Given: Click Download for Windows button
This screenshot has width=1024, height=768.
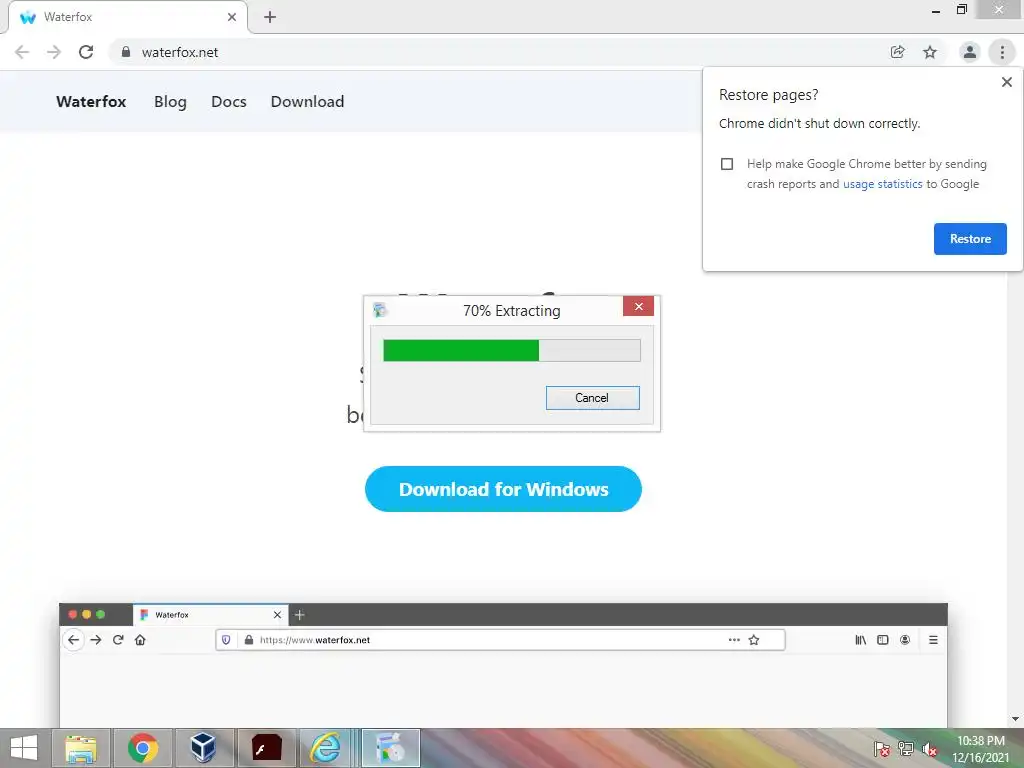Looking at the screenshot, I should pyautogui.click(x=503, y=489).
